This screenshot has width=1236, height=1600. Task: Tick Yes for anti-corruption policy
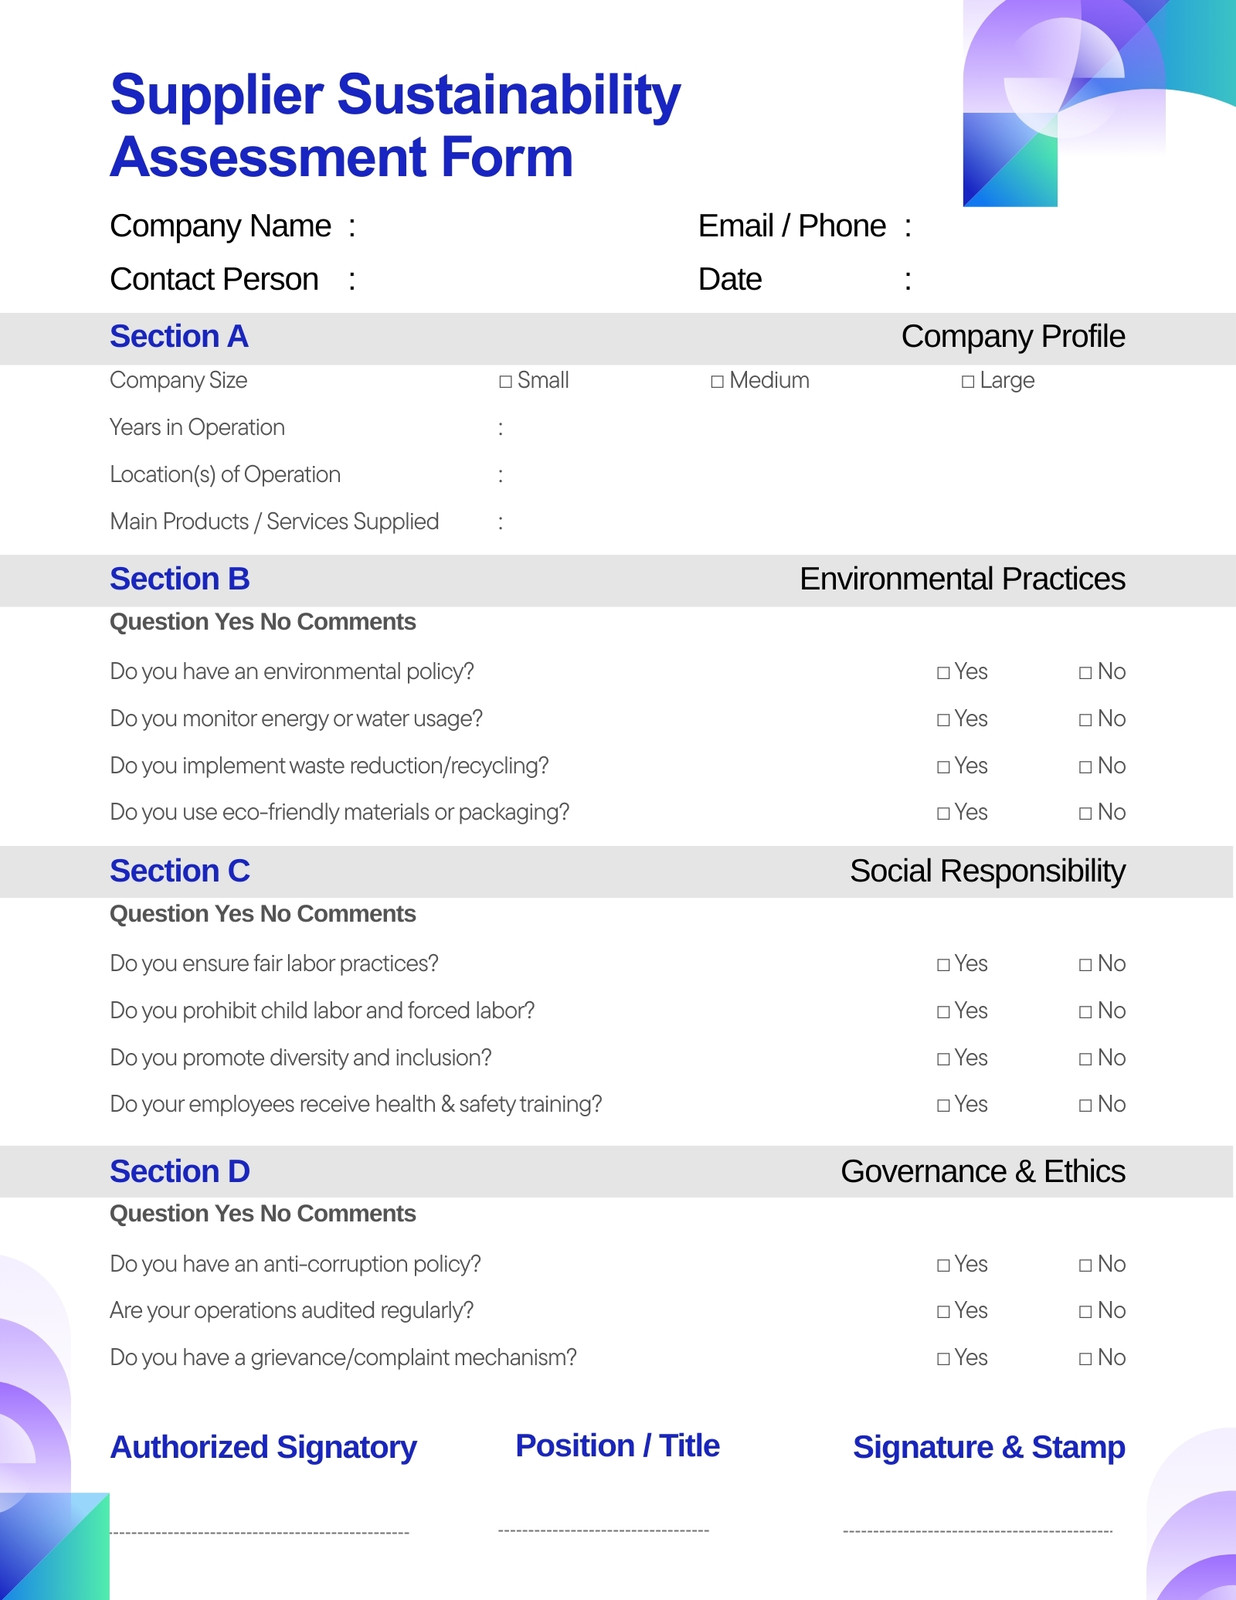pos(943,1266)
